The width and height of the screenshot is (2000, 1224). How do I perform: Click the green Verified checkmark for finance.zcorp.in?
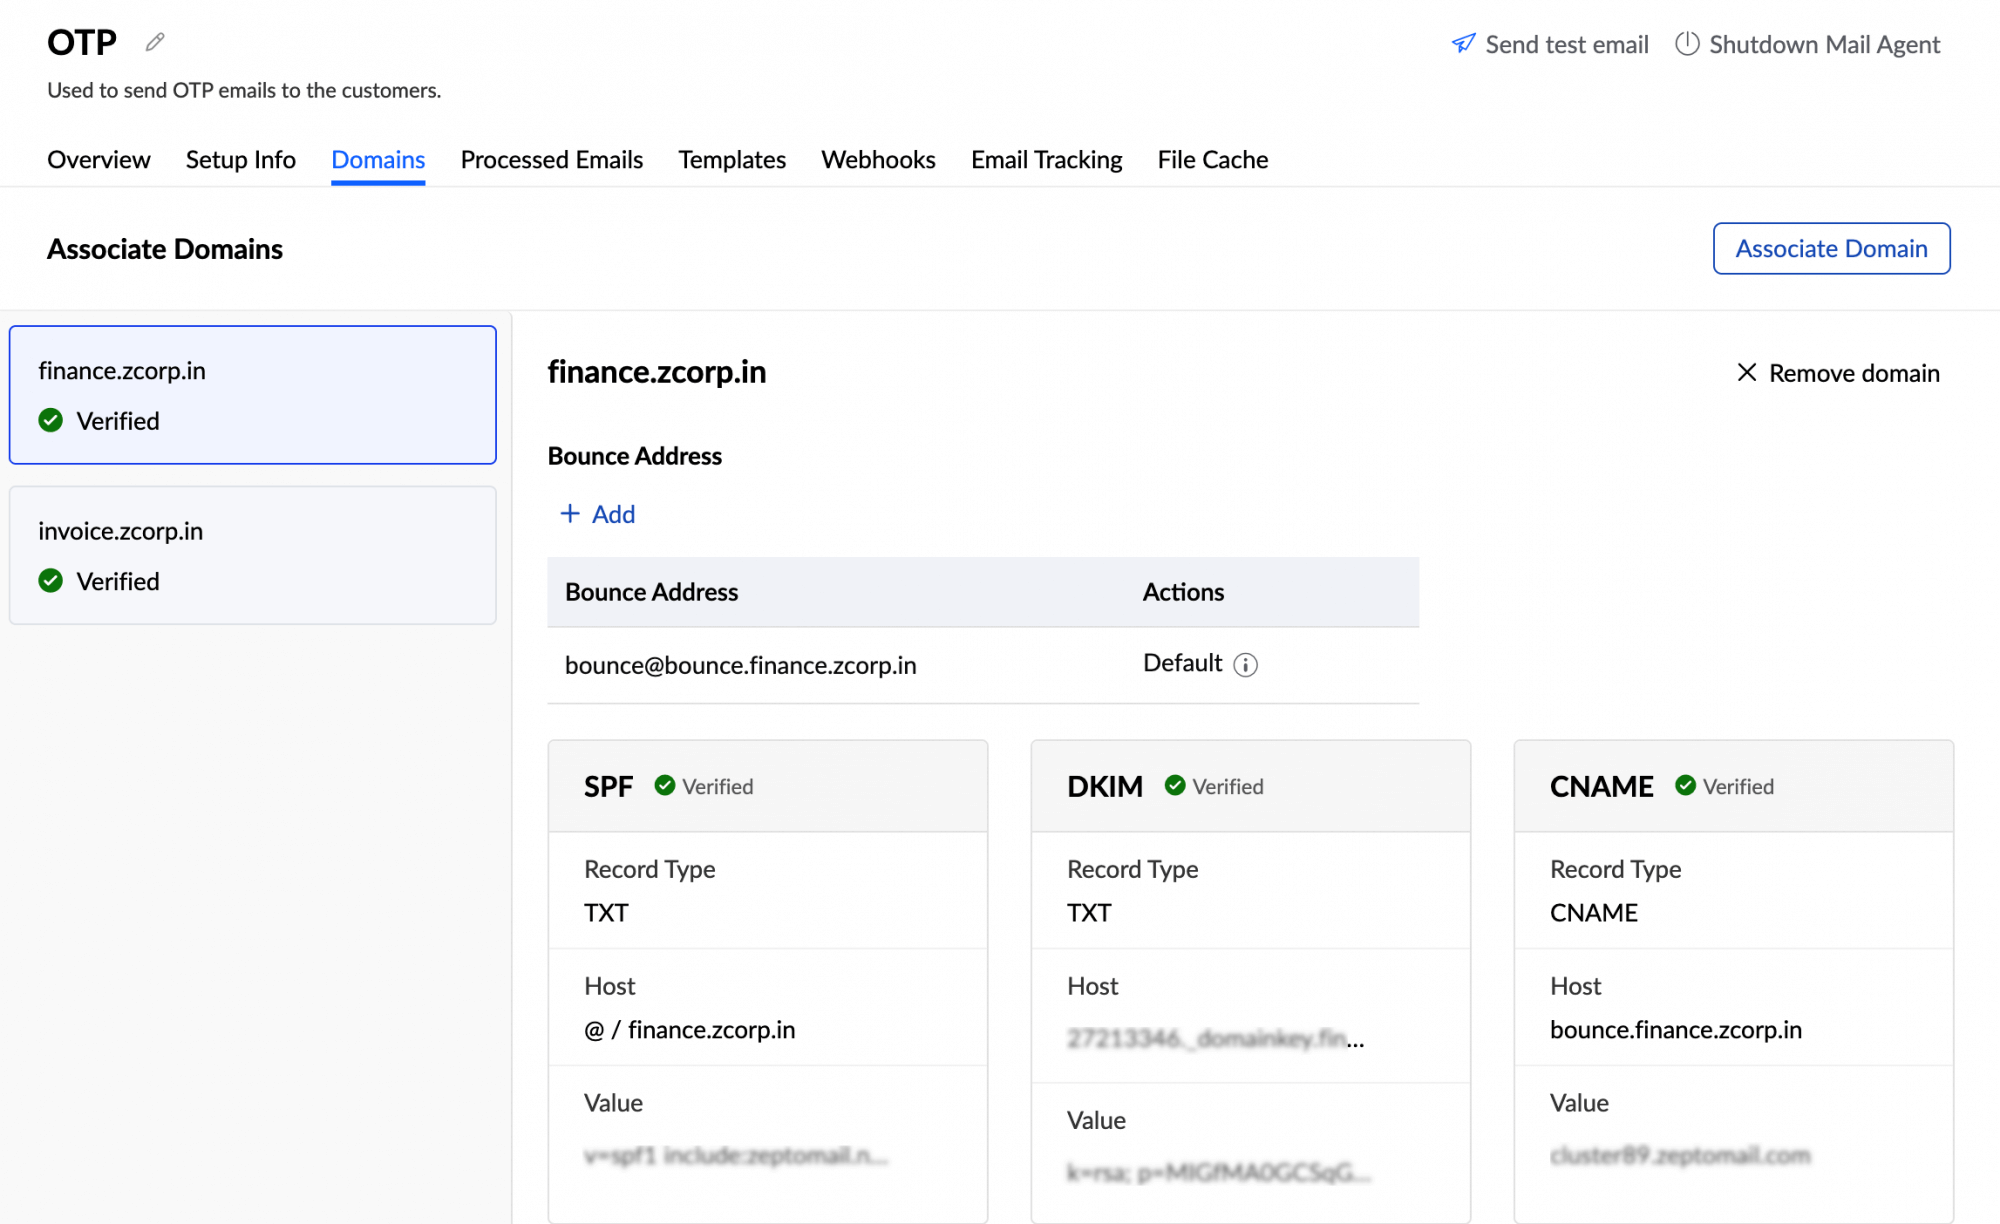pos(50,420)
